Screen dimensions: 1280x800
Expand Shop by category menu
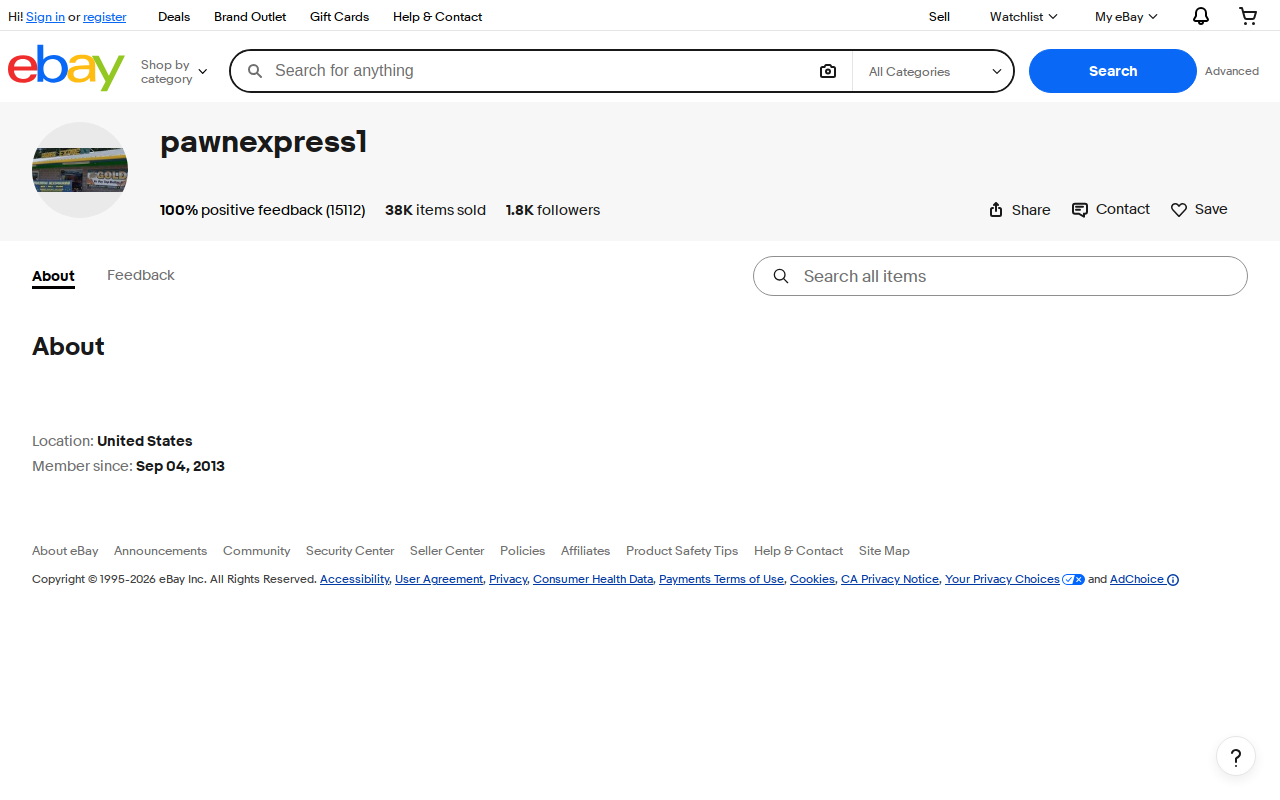pyautogui.click(x=174, y=71)
